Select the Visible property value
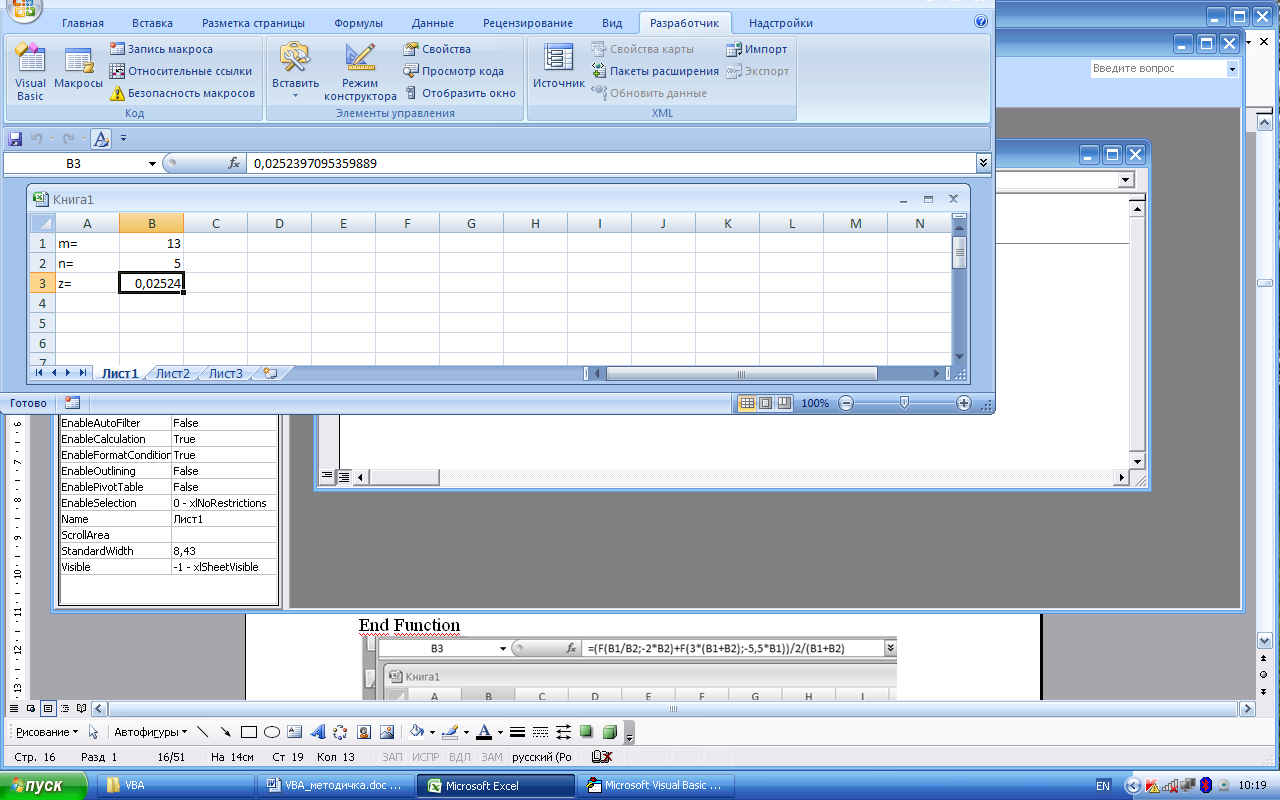Viewport: 1280px width, 800px height. (x=224, y=567)
